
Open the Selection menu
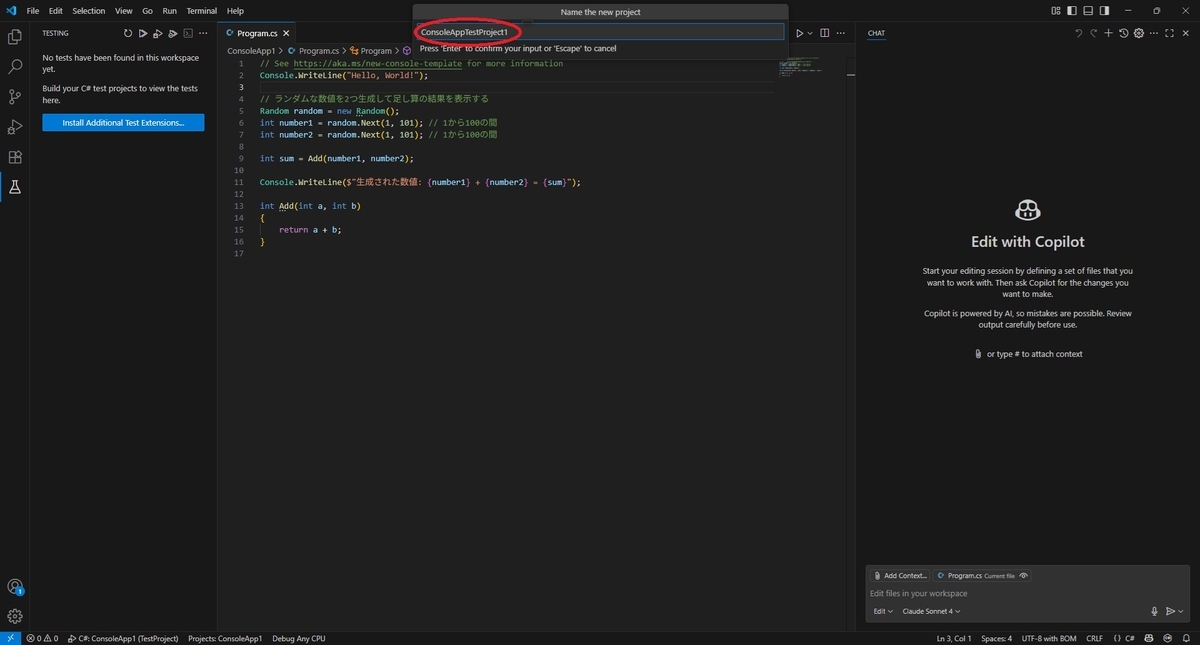89,11
